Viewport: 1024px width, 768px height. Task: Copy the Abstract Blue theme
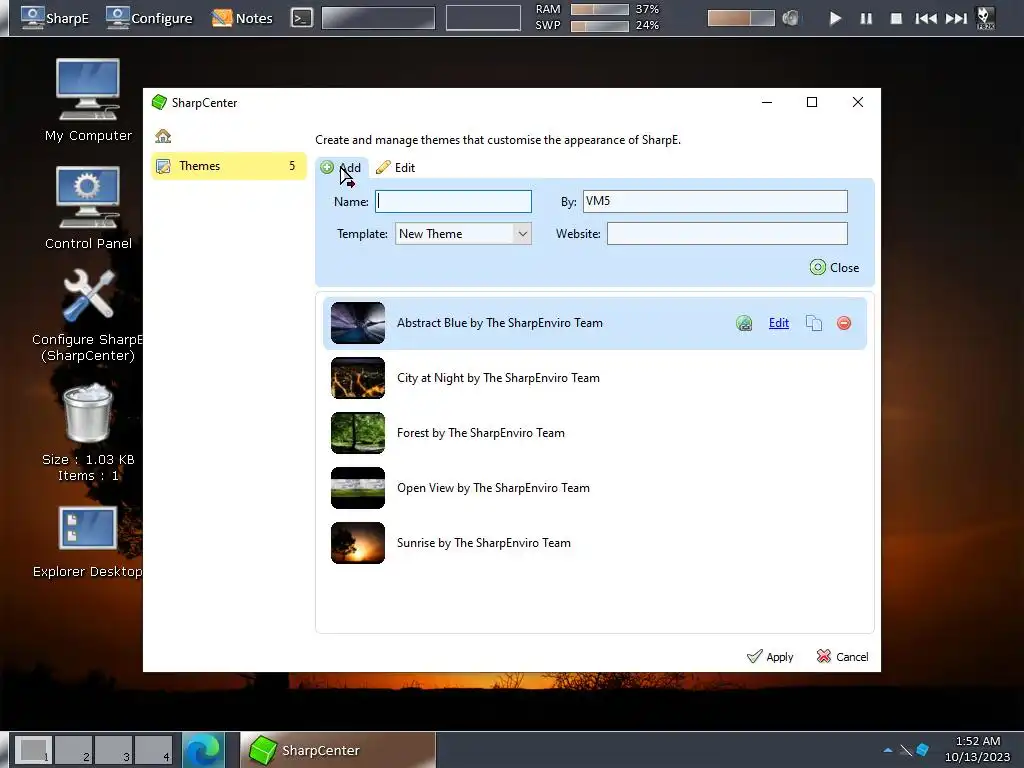coord(814,323)
